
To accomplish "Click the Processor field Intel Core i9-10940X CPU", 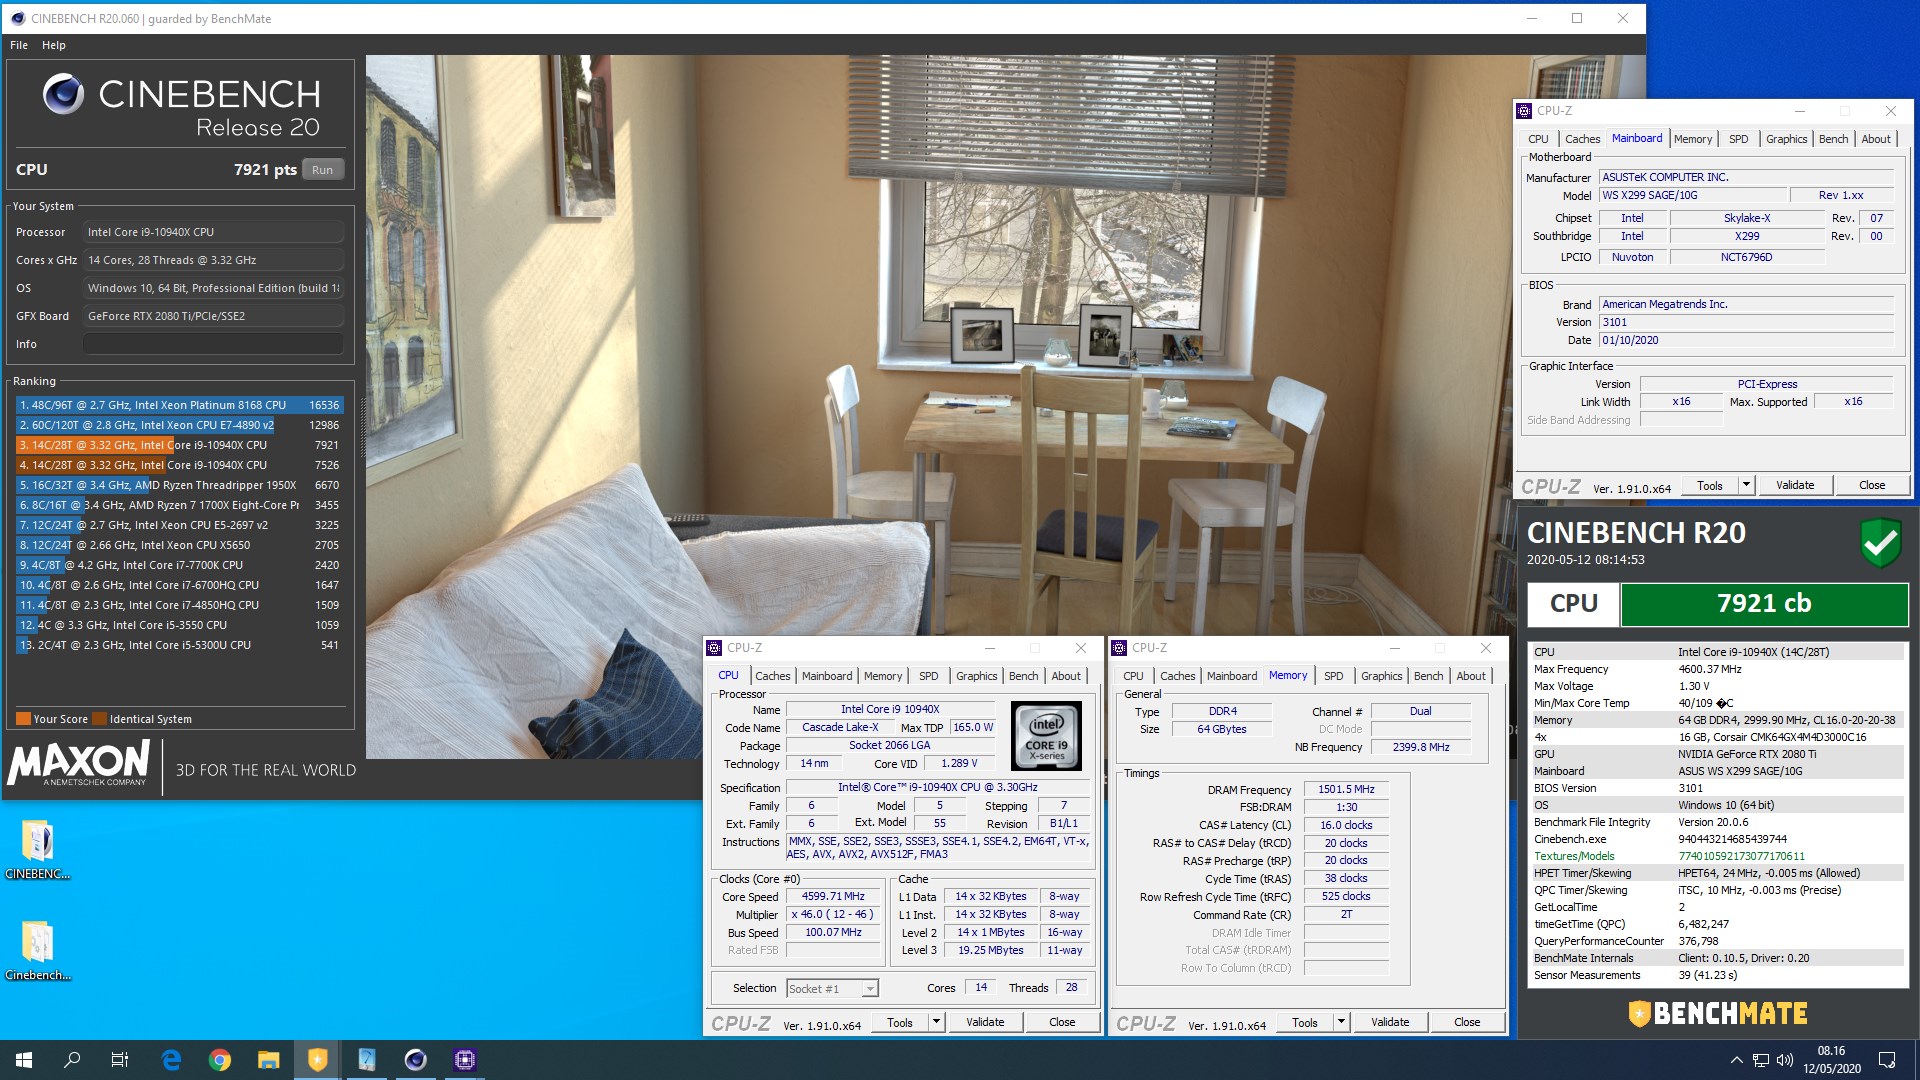I will point(213,232).
